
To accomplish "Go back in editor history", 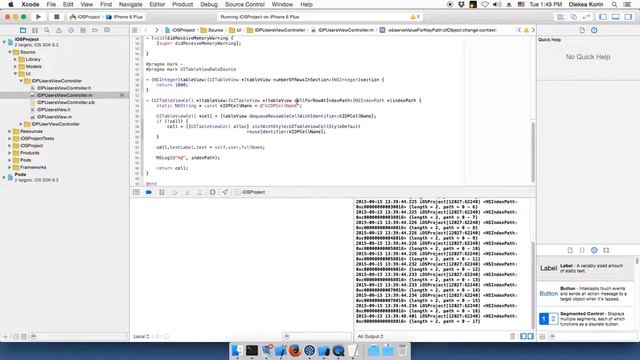I will tap(146, 30).
